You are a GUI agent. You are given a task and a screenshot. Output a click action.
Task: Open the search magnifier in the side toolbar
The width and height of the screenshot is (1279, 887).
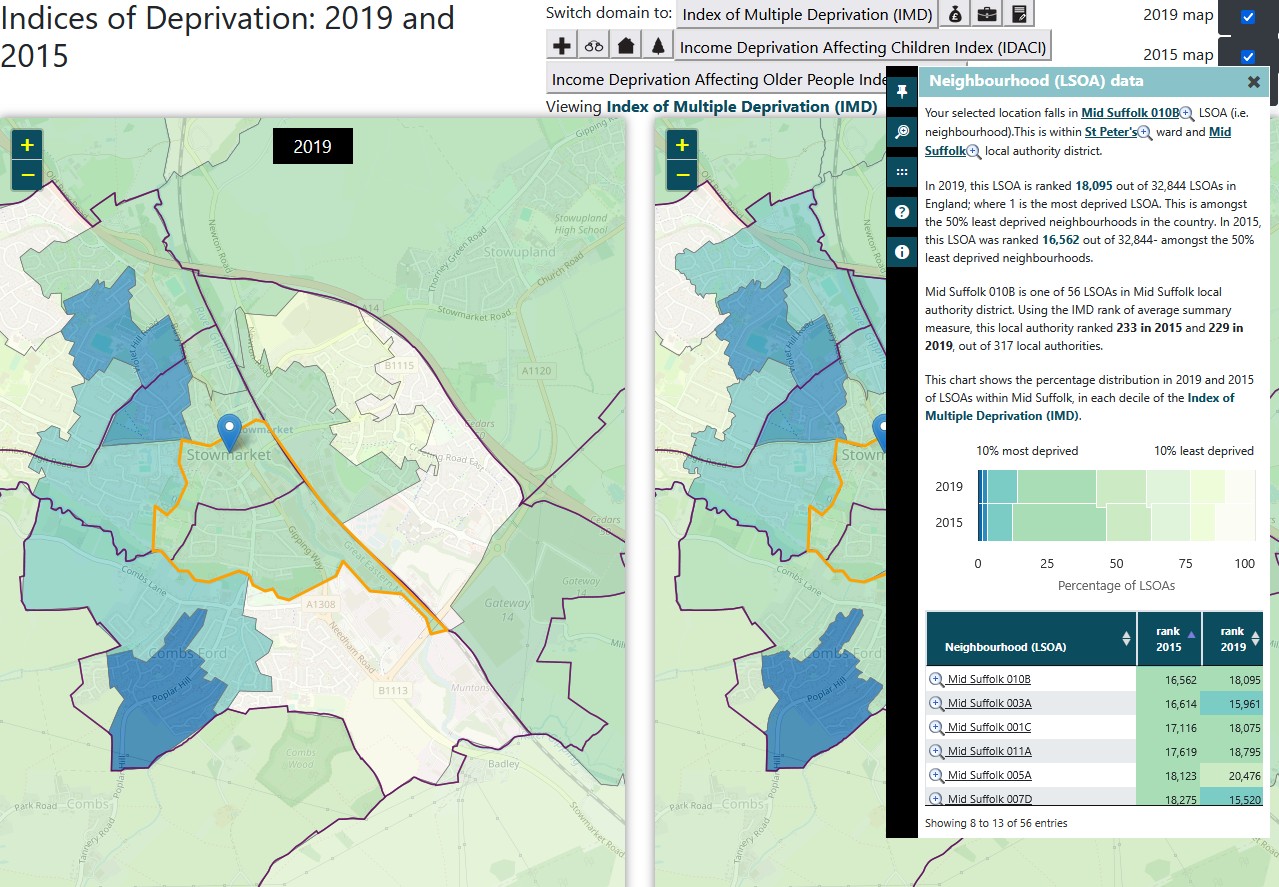(x=902, y=132)
